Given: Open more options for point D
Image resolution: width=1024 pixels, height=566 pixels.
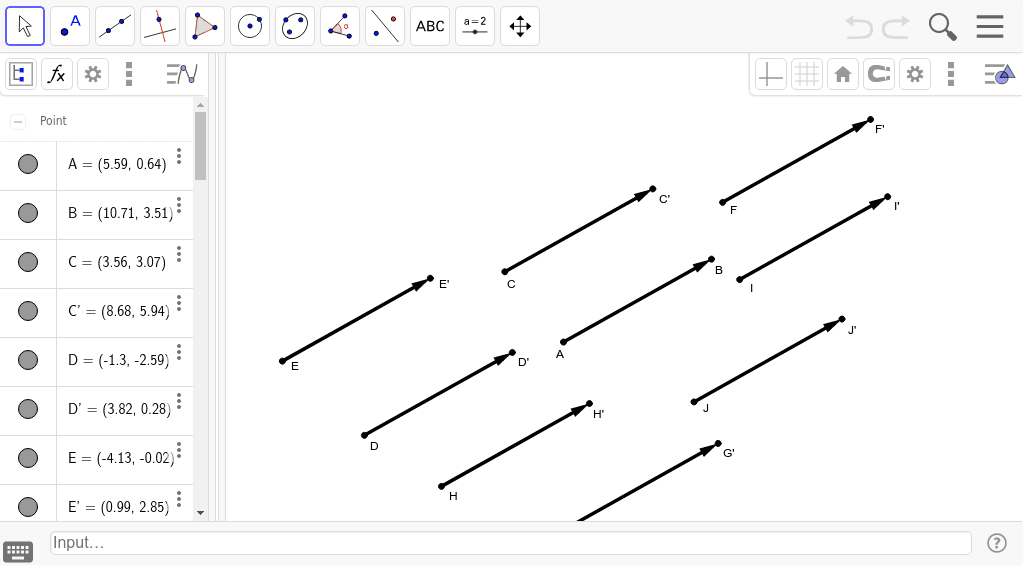Looking at the screenshot, I should (179, 352).
